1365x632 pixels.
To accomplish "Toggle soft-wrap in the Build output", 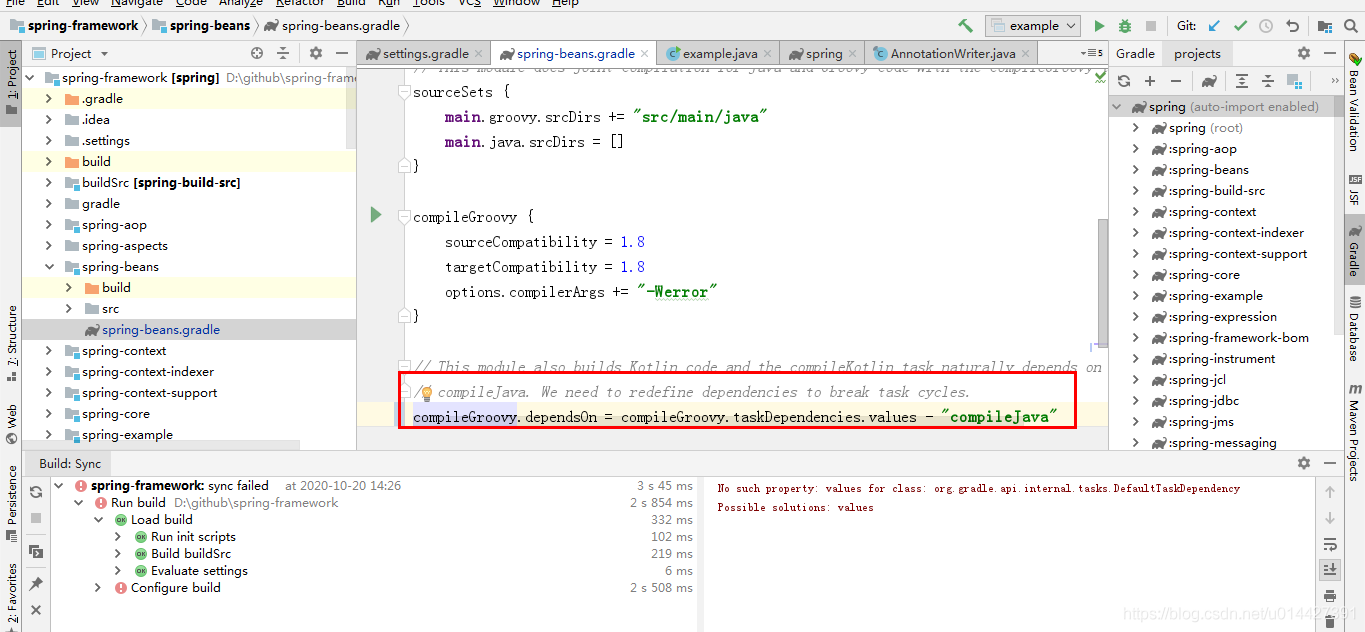I will 1330,544.
